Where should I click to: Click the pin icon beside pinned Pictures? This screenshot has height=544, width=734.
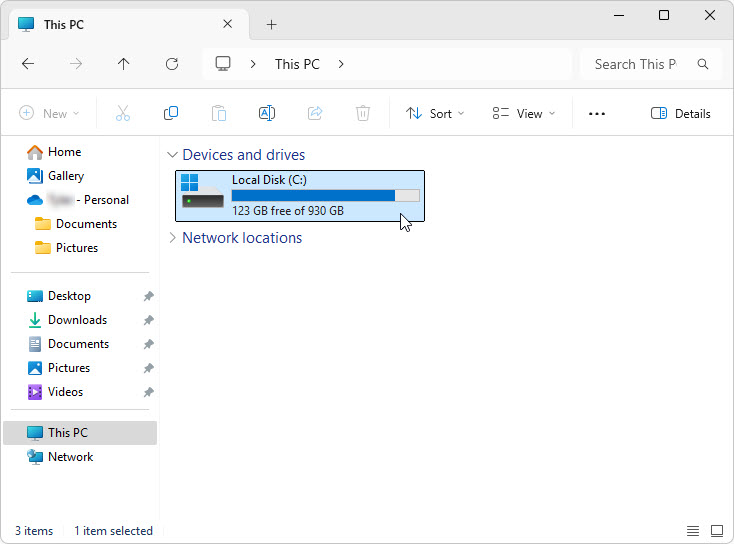point(148,368)
